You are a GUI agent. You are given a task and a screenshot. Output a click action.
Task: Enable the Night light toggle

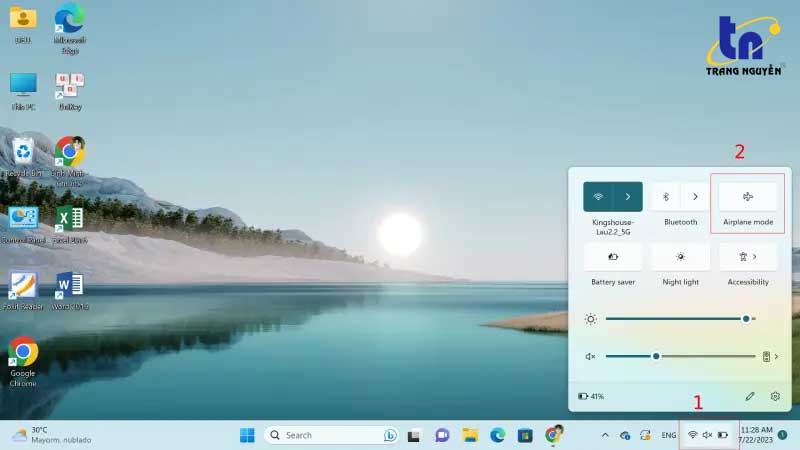coord(680,257)
